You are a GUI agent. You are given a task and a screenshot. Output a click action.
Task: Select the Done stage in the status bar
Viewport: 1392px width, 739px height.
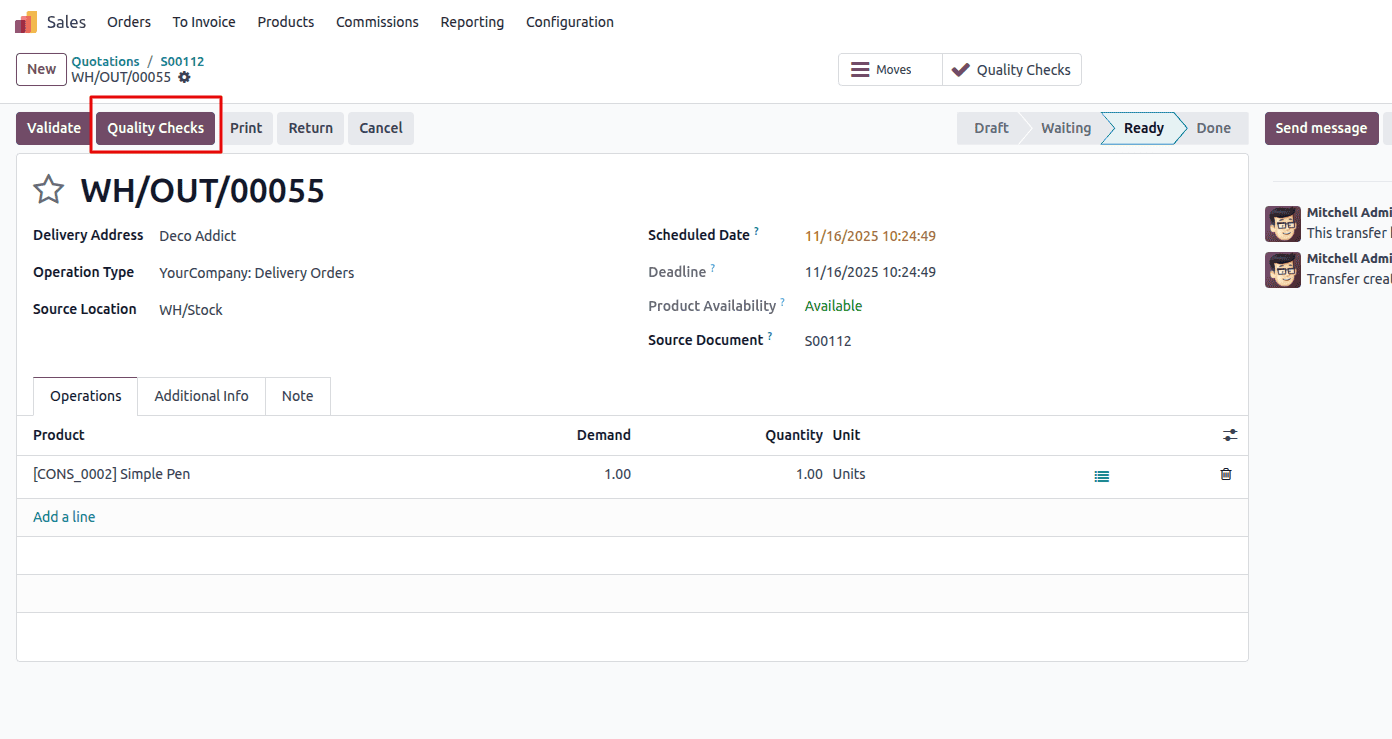pyautogui.click(x=1213, y=128)
